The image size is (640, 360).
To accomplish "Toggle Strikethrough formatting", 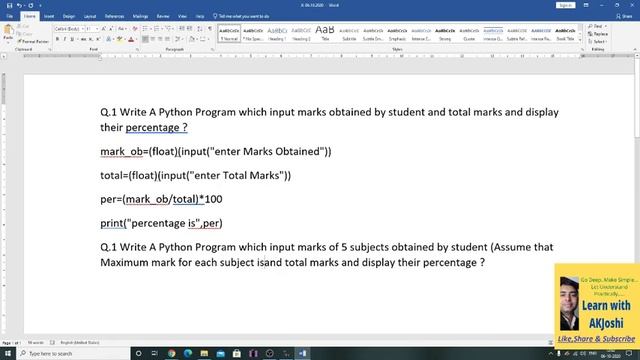I will pos(83,39).
